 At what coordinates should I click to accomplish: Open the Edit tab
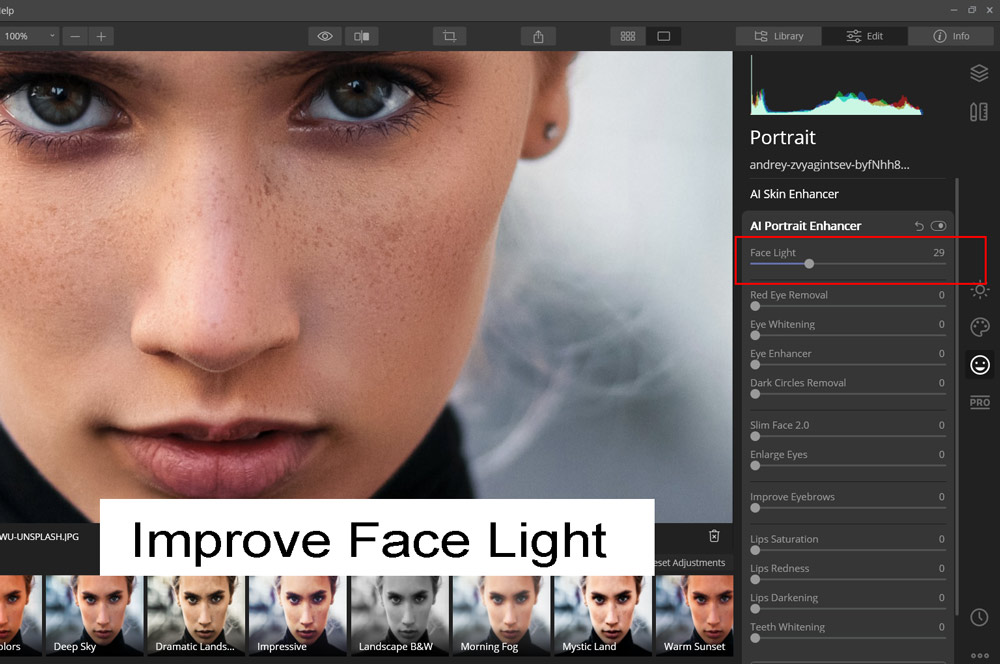pyautogui.click(x=864, y=36)
